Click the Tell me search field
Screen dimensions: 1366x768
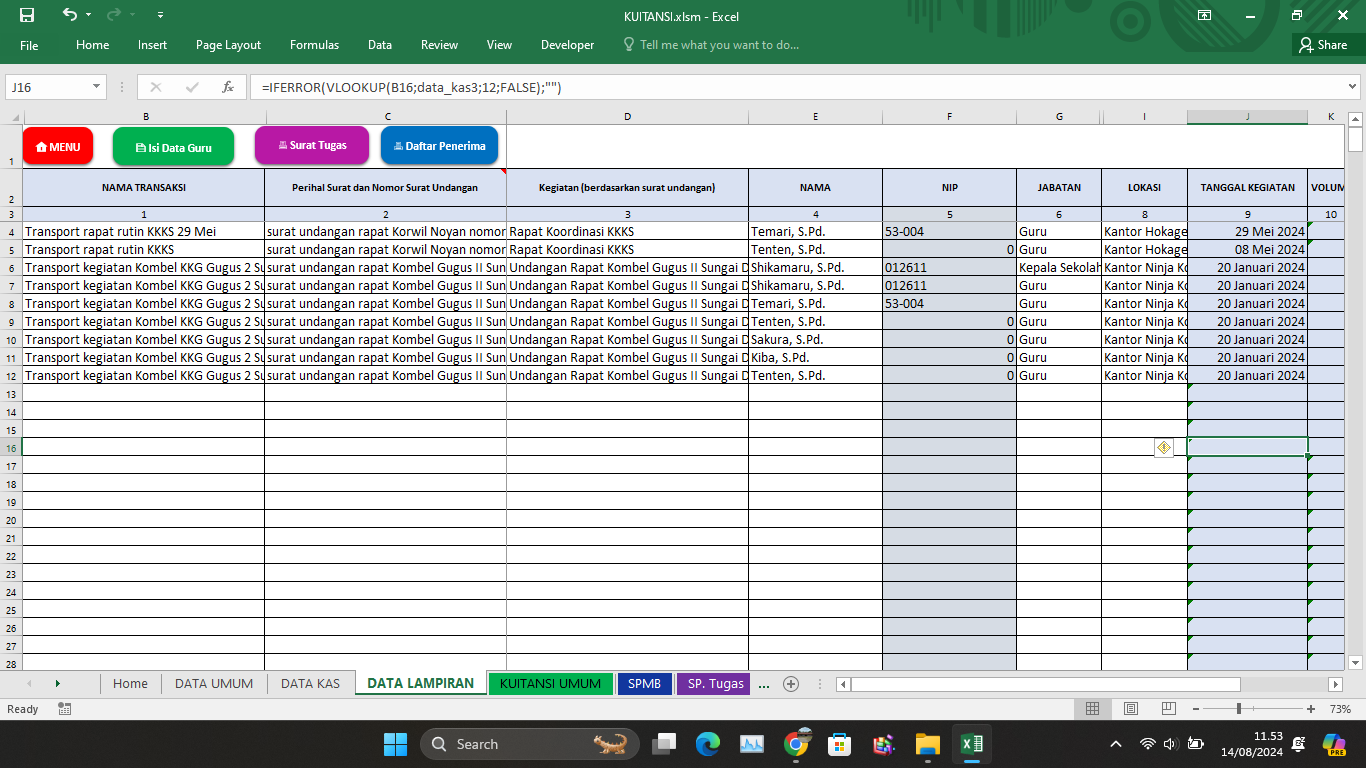tap(719, 45)
